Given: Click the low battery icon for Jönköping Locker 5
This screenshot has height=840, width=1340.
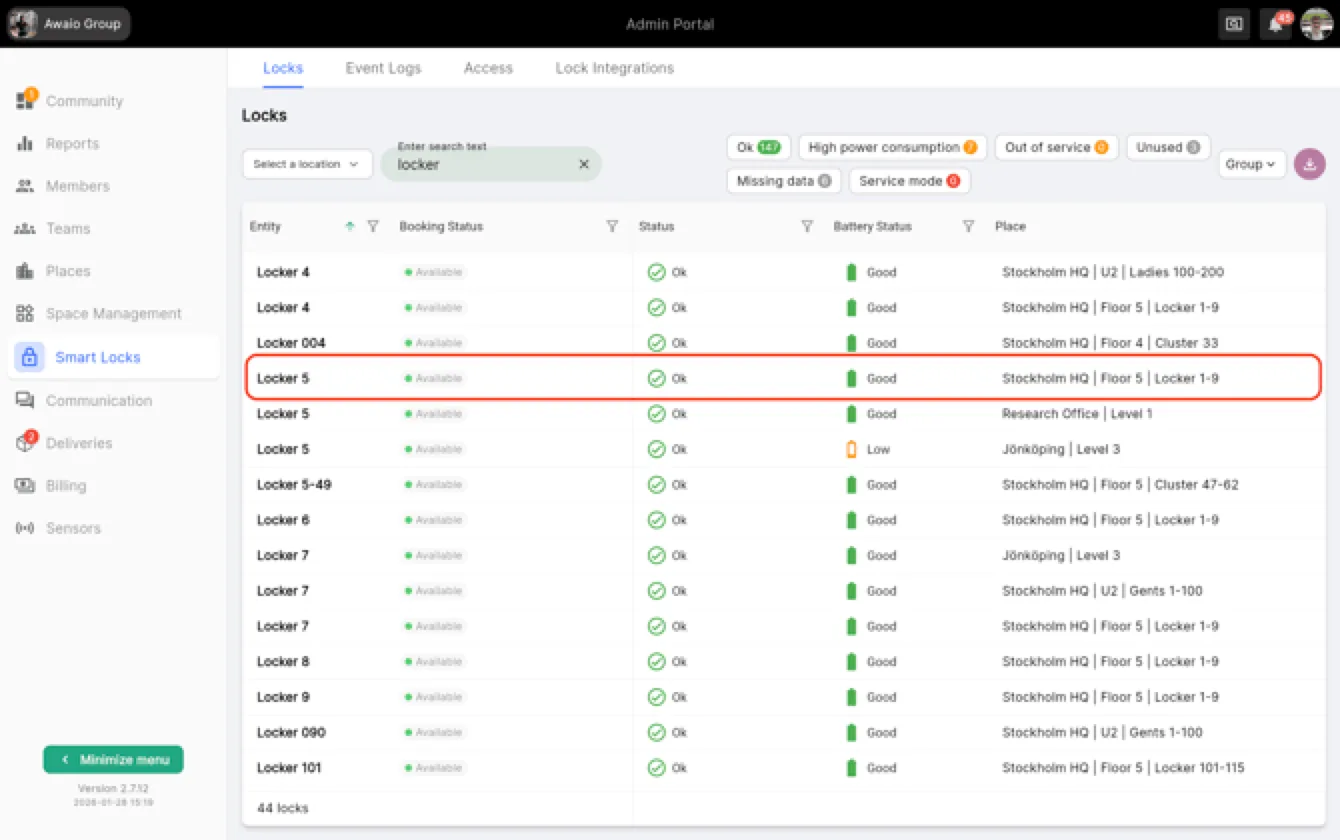Looking at the screenshot, I should click(852, 449).
